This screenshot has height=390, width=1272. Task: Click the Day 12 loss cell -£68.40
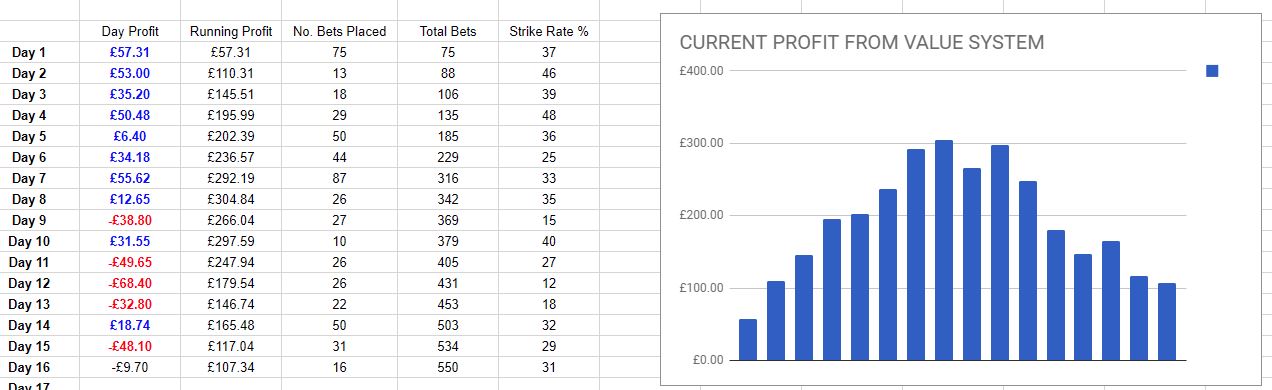click(x=130, y=283)
